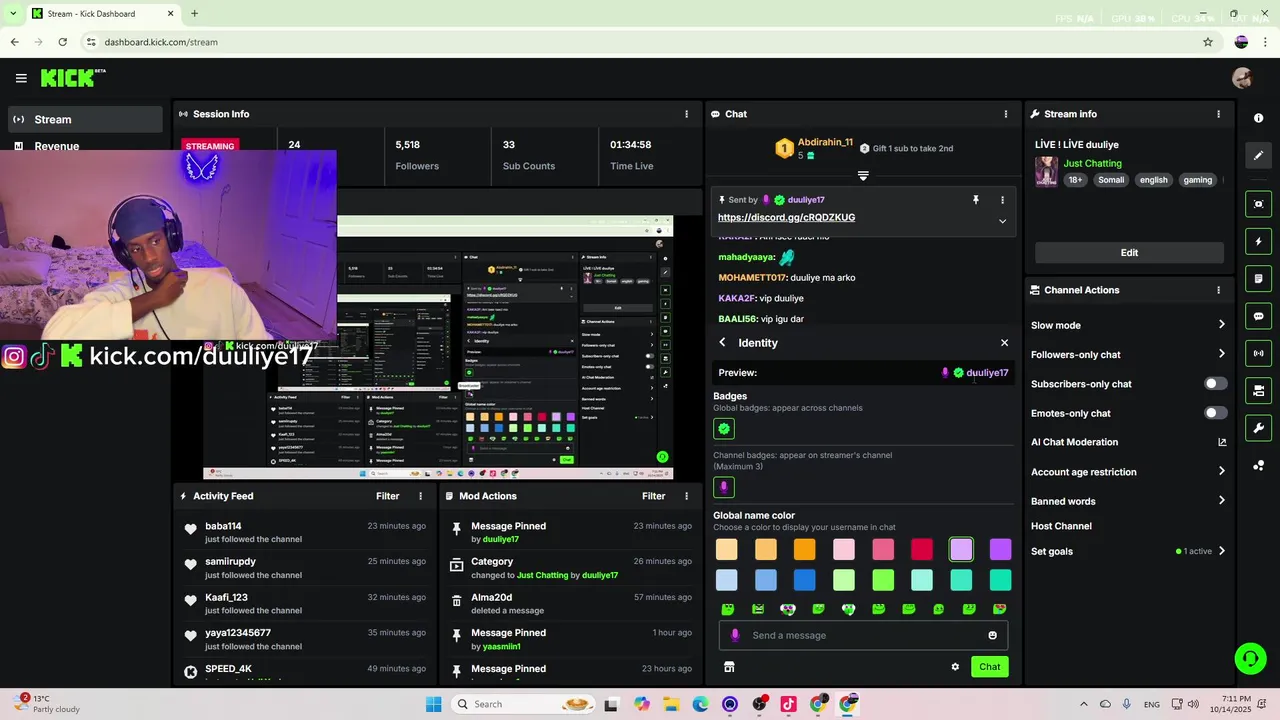Open Stream section in left sidebar
This screenshot has width=1280, height=720.
click(85, 119)
